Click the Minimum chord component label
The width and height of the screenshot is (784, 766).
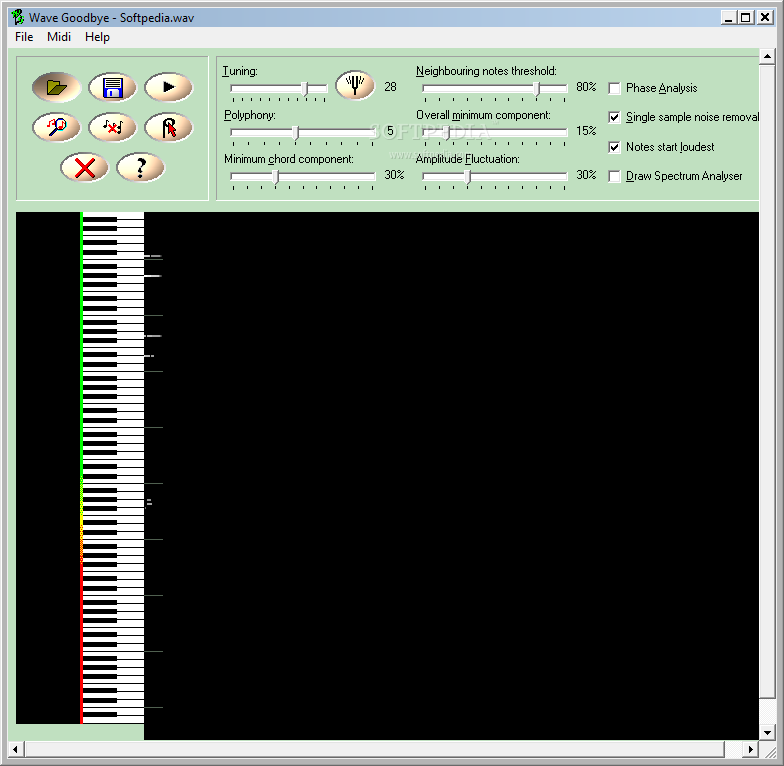click(288, 159)
